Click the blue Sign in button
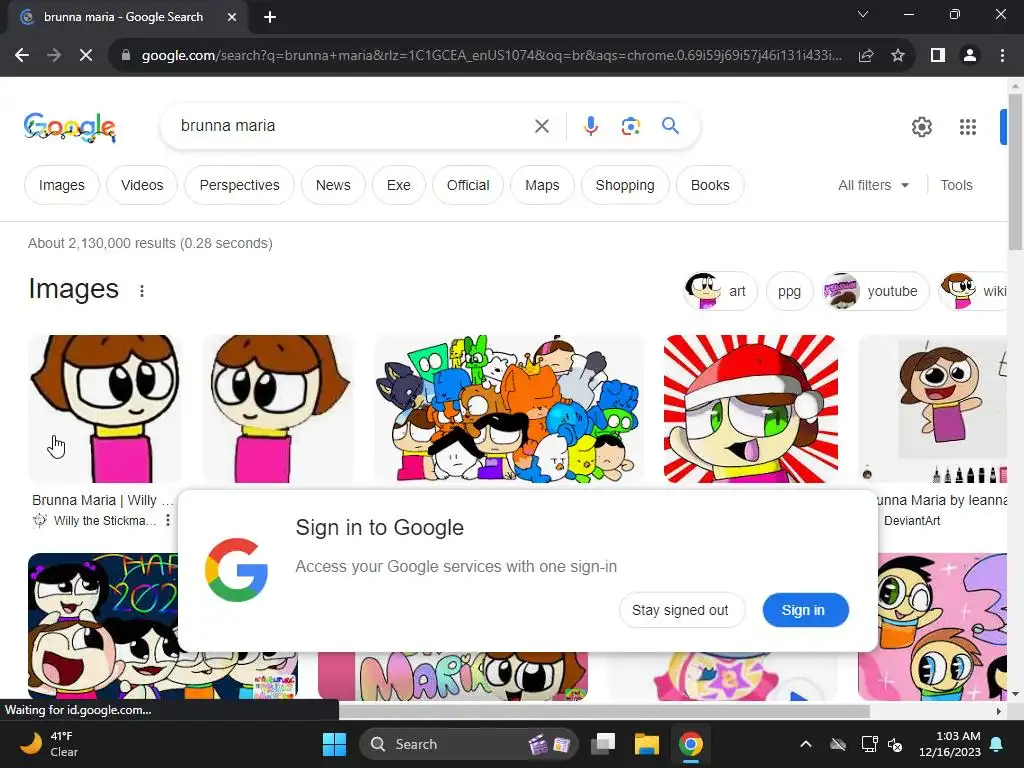Image resolution: width=1024 pixels, height=768 pixels. (805, 610)
